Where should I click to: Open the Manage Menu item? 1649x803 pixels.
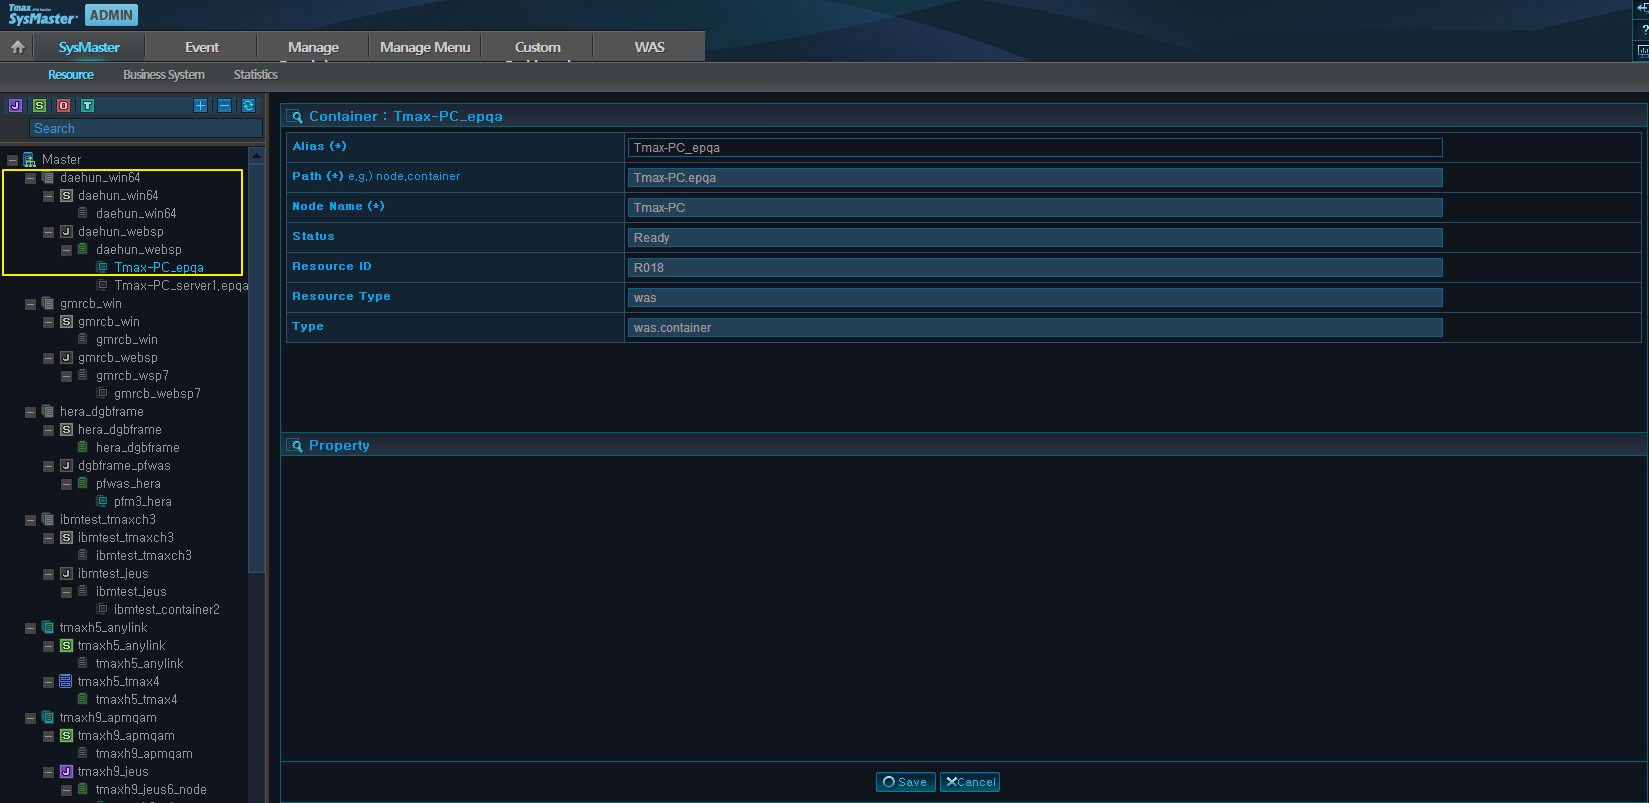point(425,47)
